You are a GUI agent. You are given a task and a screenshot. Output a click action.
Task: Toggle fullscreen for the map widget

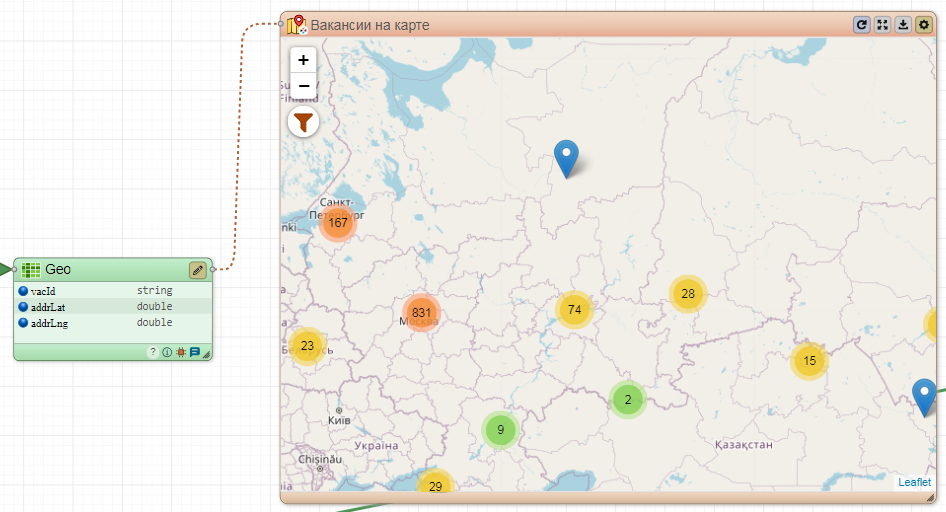tap(882, 25)
